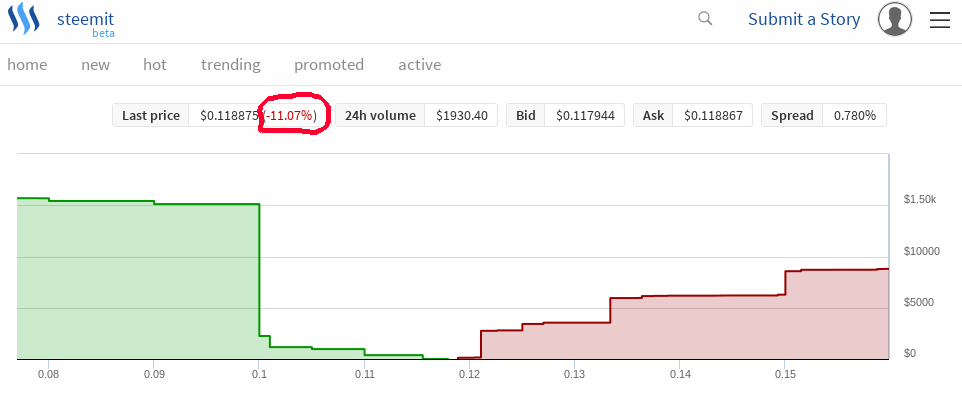
Task: Click the $1.50k axis label
Action: (x=920, y=199)
